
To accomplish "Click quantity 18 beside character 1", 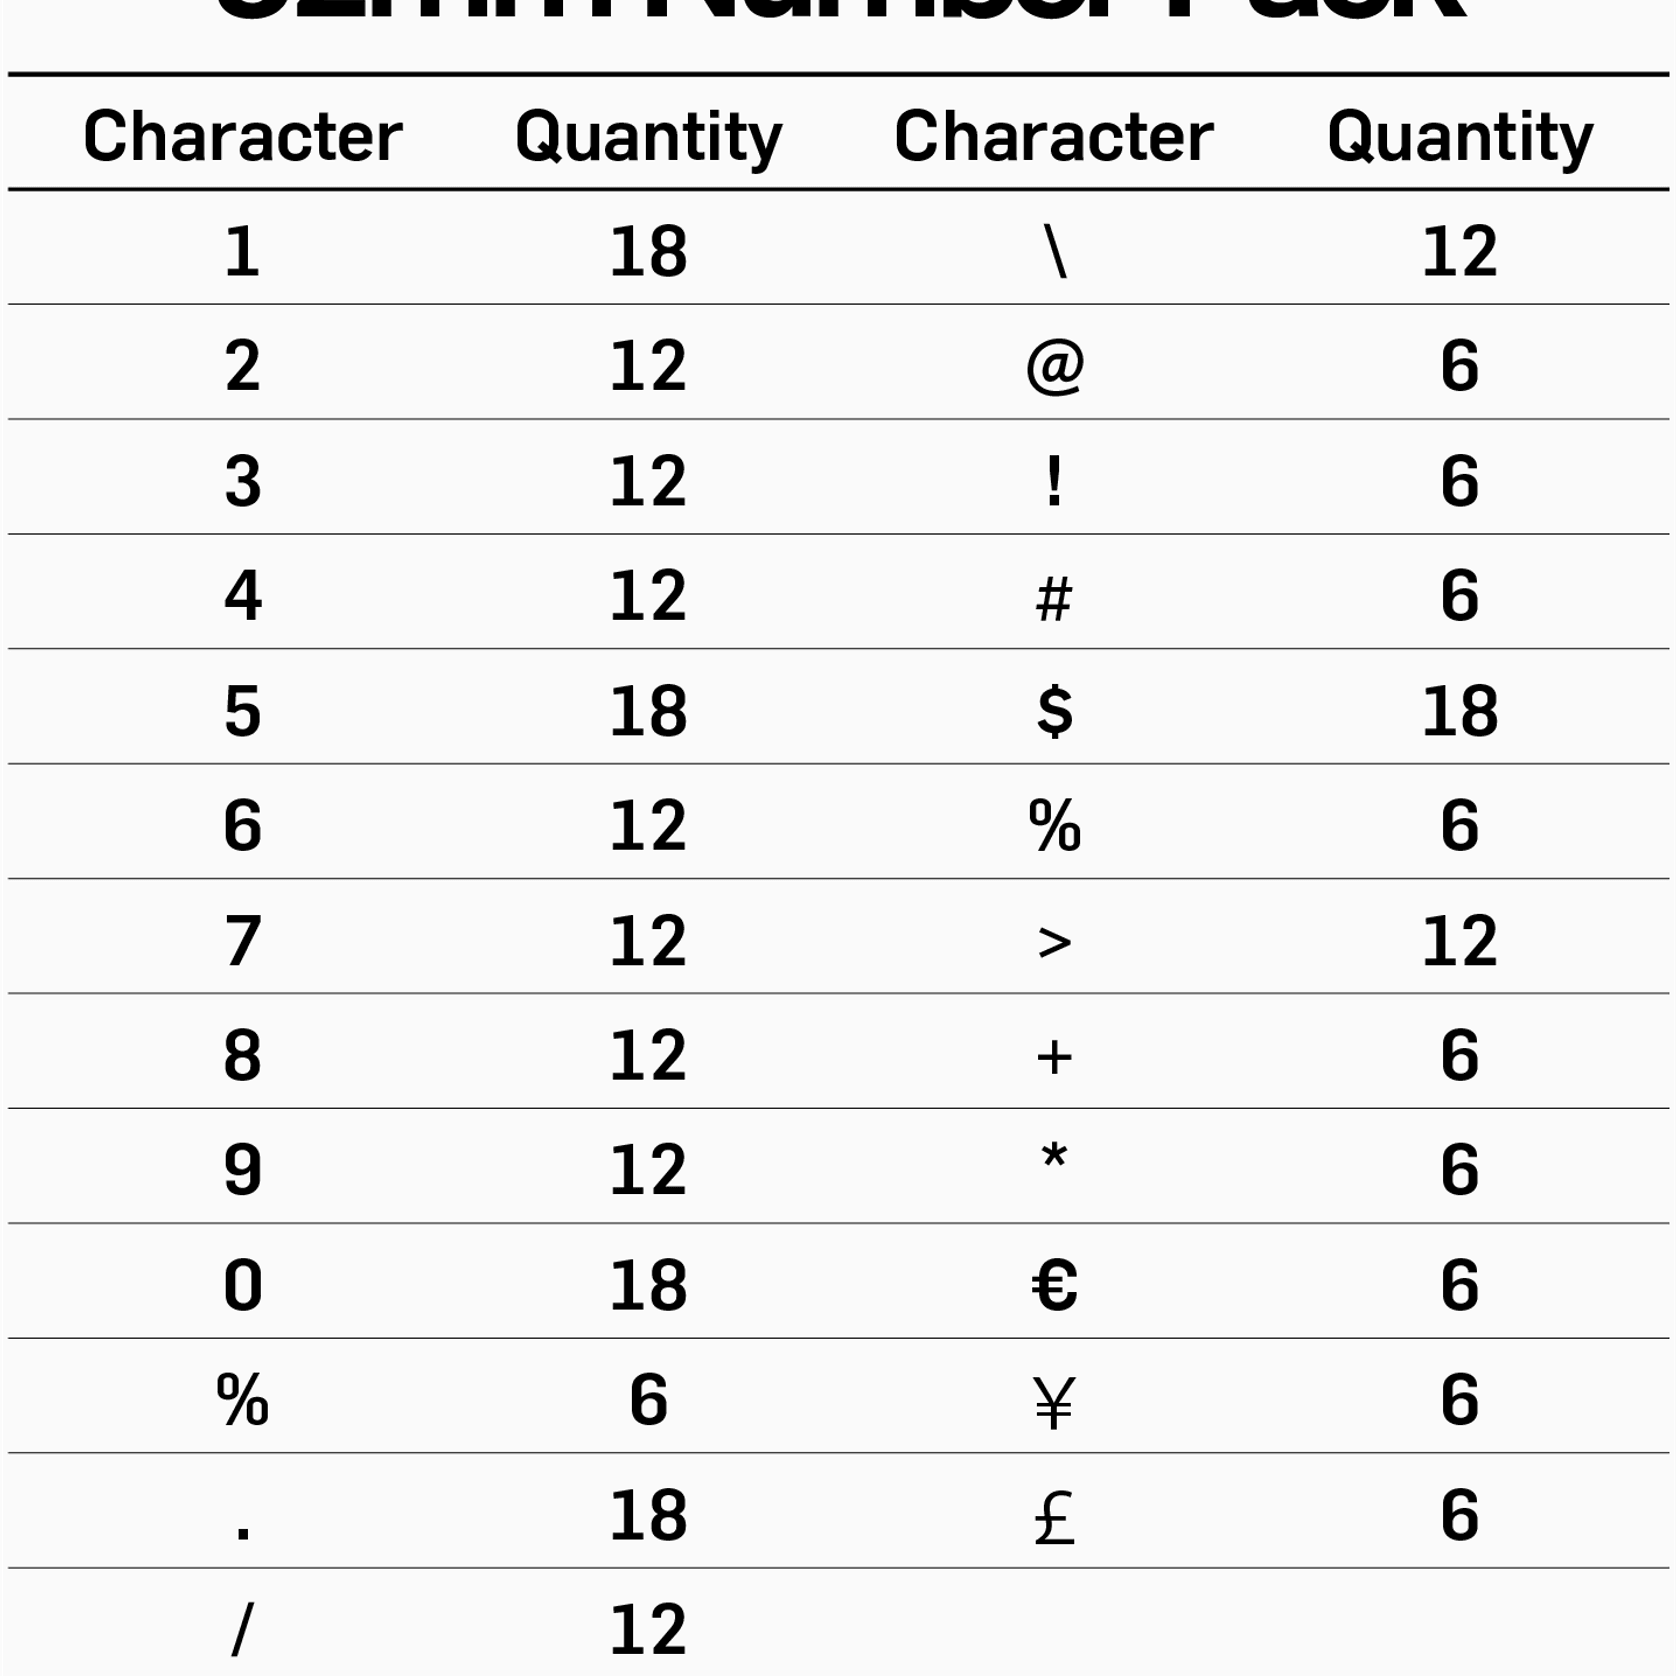I will pos(648,251).
